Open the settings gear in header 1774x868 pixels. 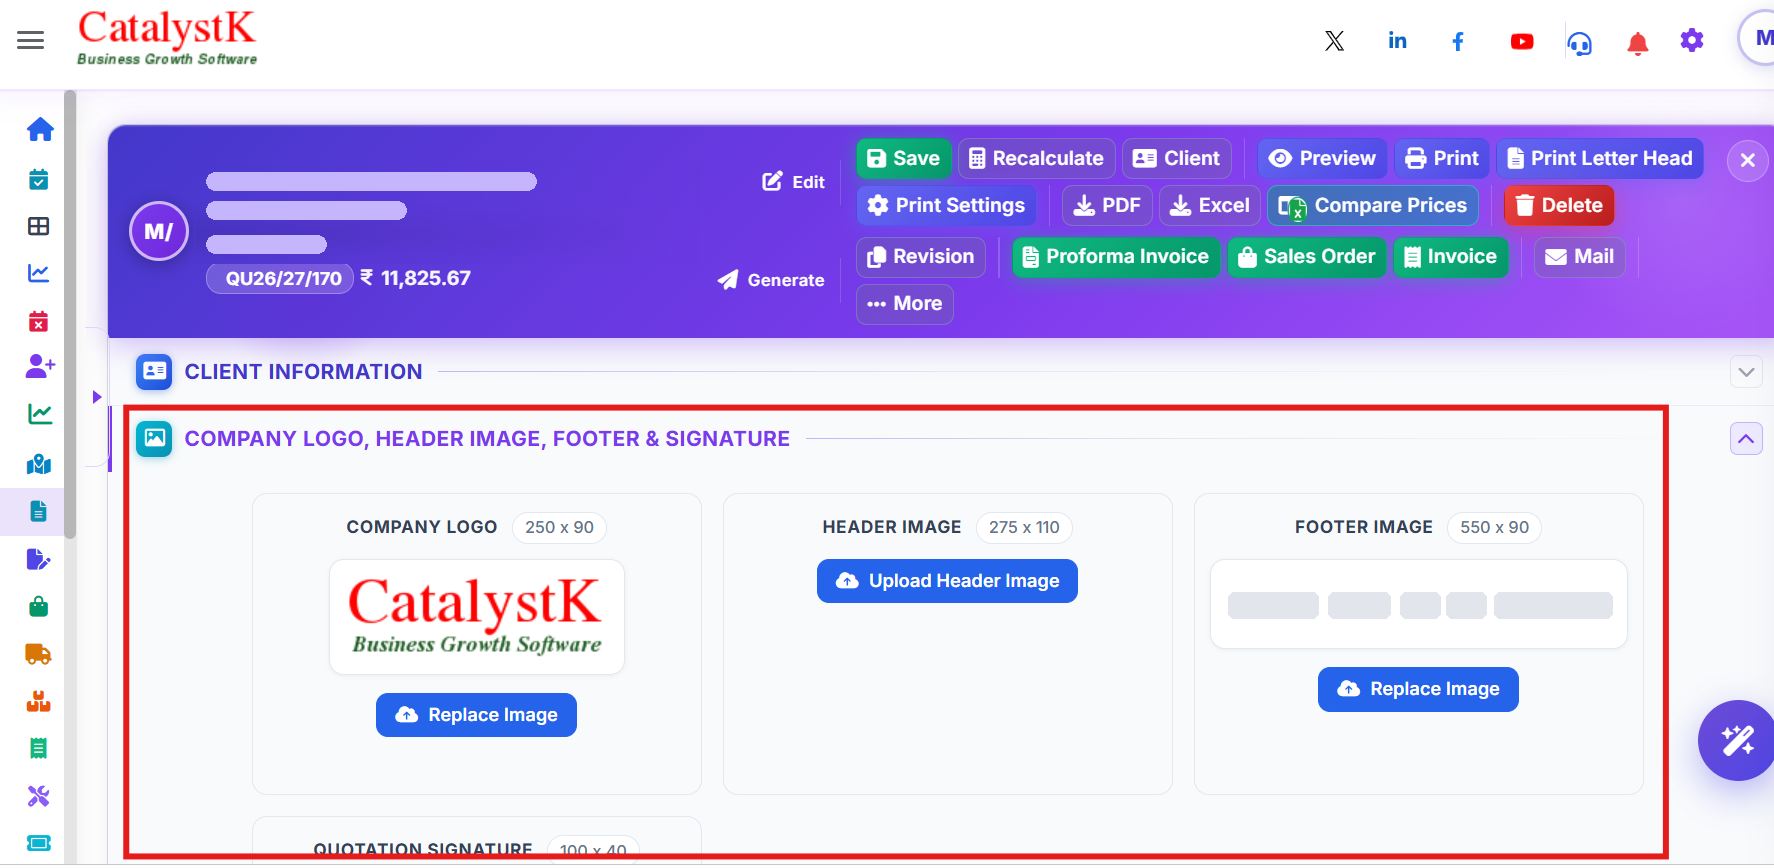[x=1692, y=41]
